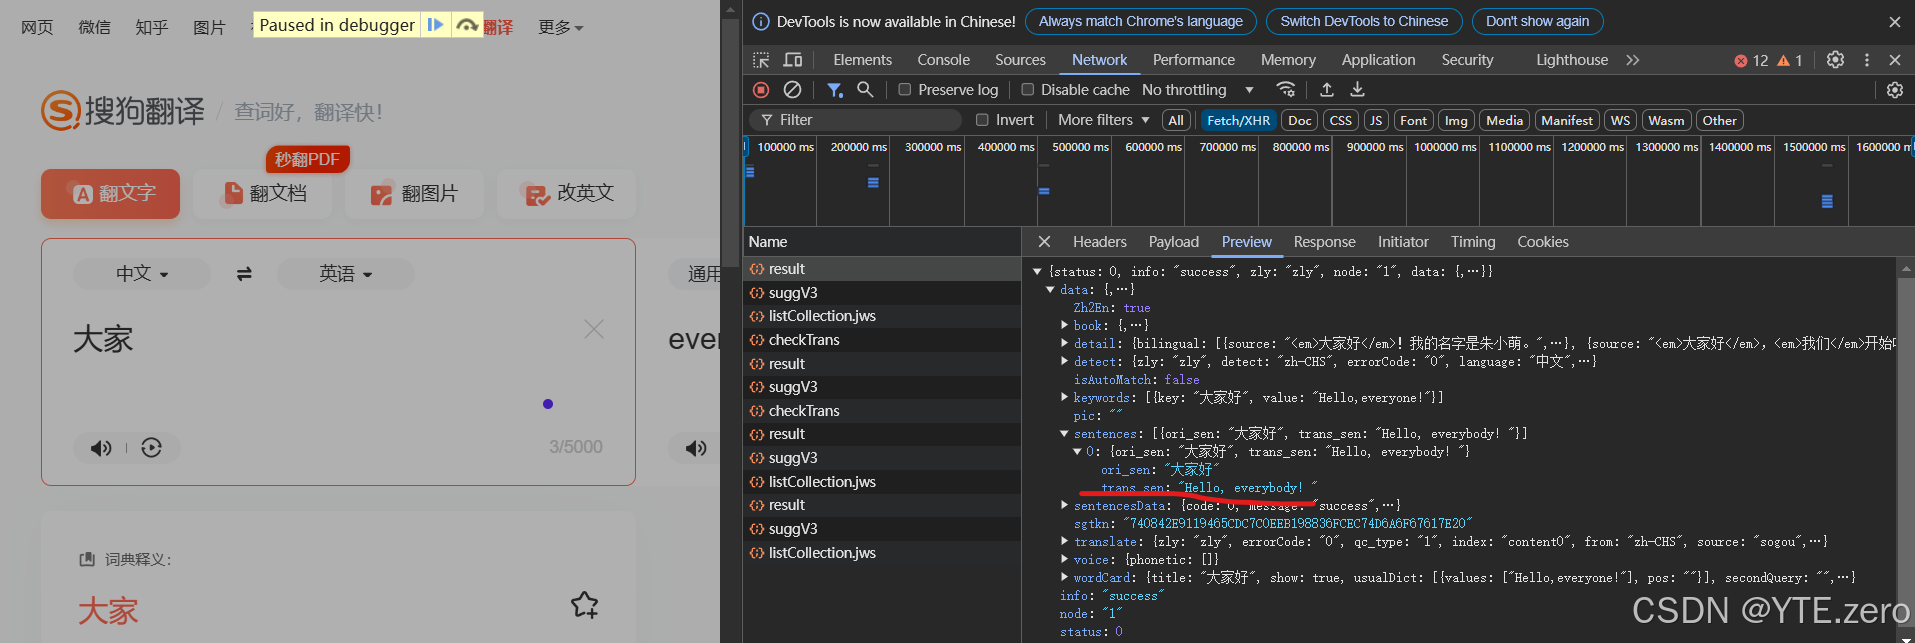This screenshot has height=643, width=1915.
Task: Click the network Filter input field
Action: [x=856, y=120]
